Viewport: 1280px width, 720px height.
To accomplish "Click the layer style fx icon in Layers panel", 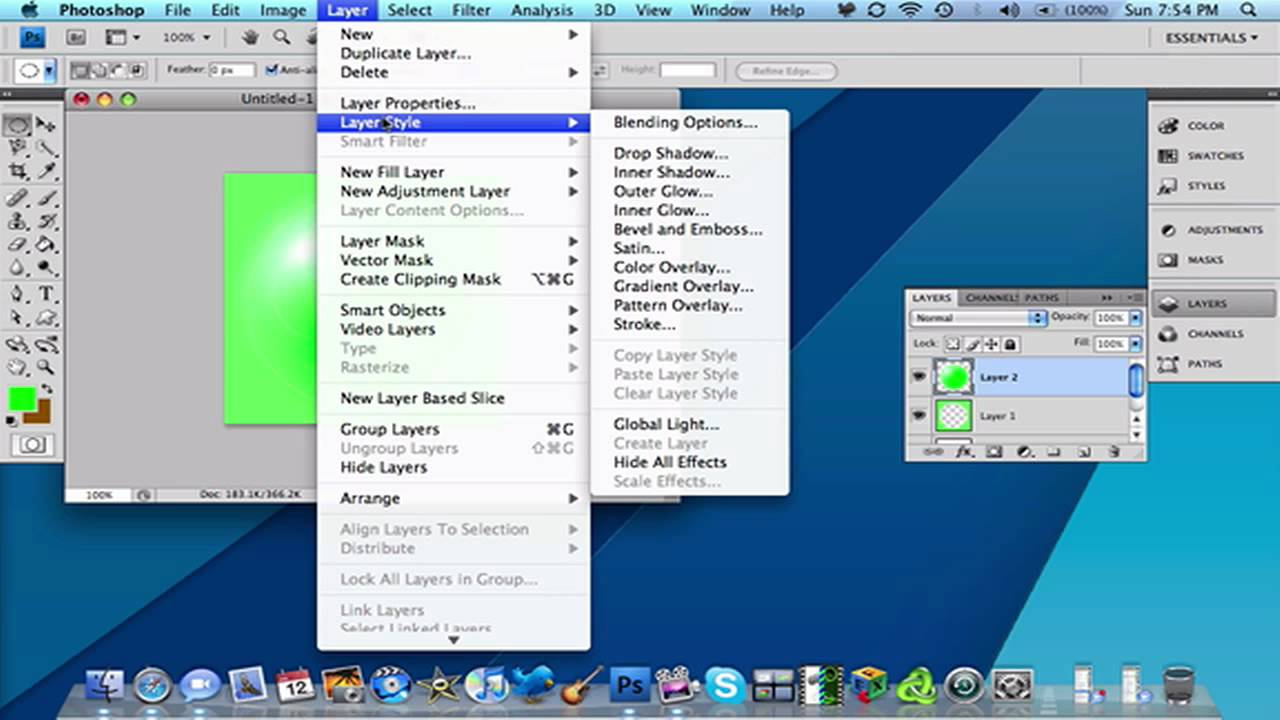I will coord(964,452).
